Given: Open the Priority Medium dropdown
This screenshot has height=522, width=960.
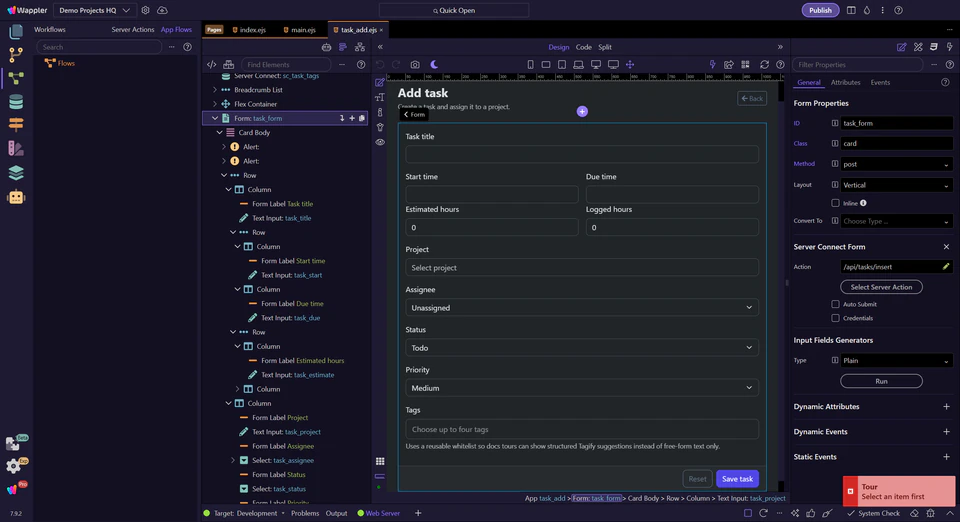Looking at the screenshot, I should [582, 388].
